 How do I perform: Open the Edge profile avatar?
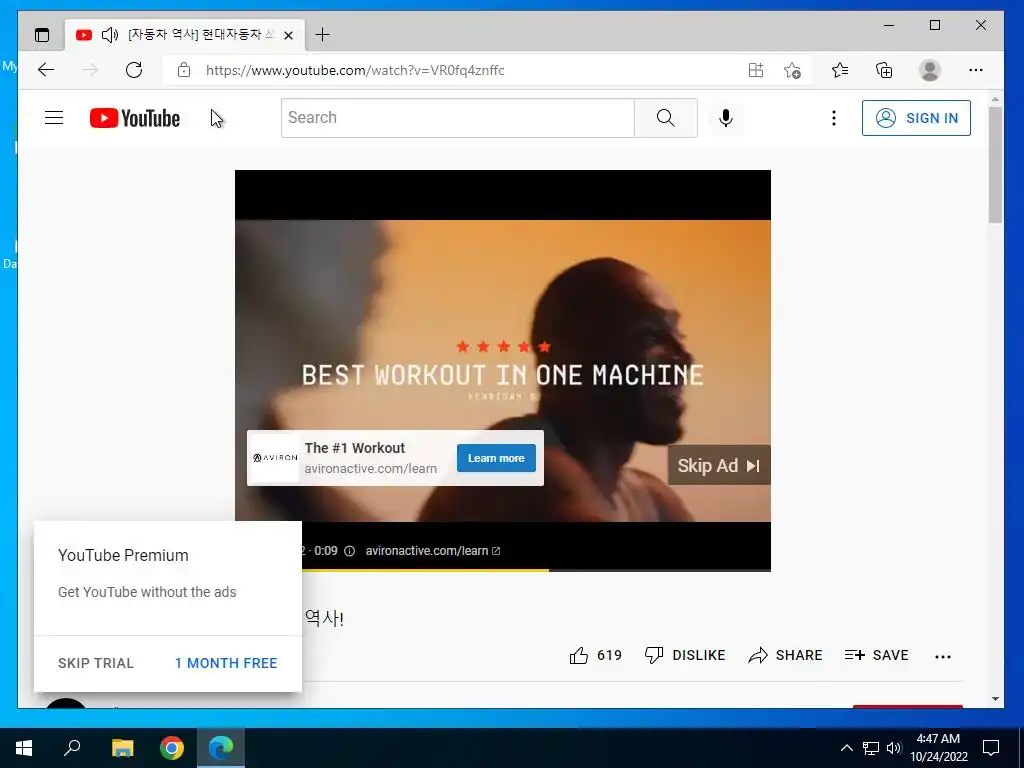pos(929,70)
